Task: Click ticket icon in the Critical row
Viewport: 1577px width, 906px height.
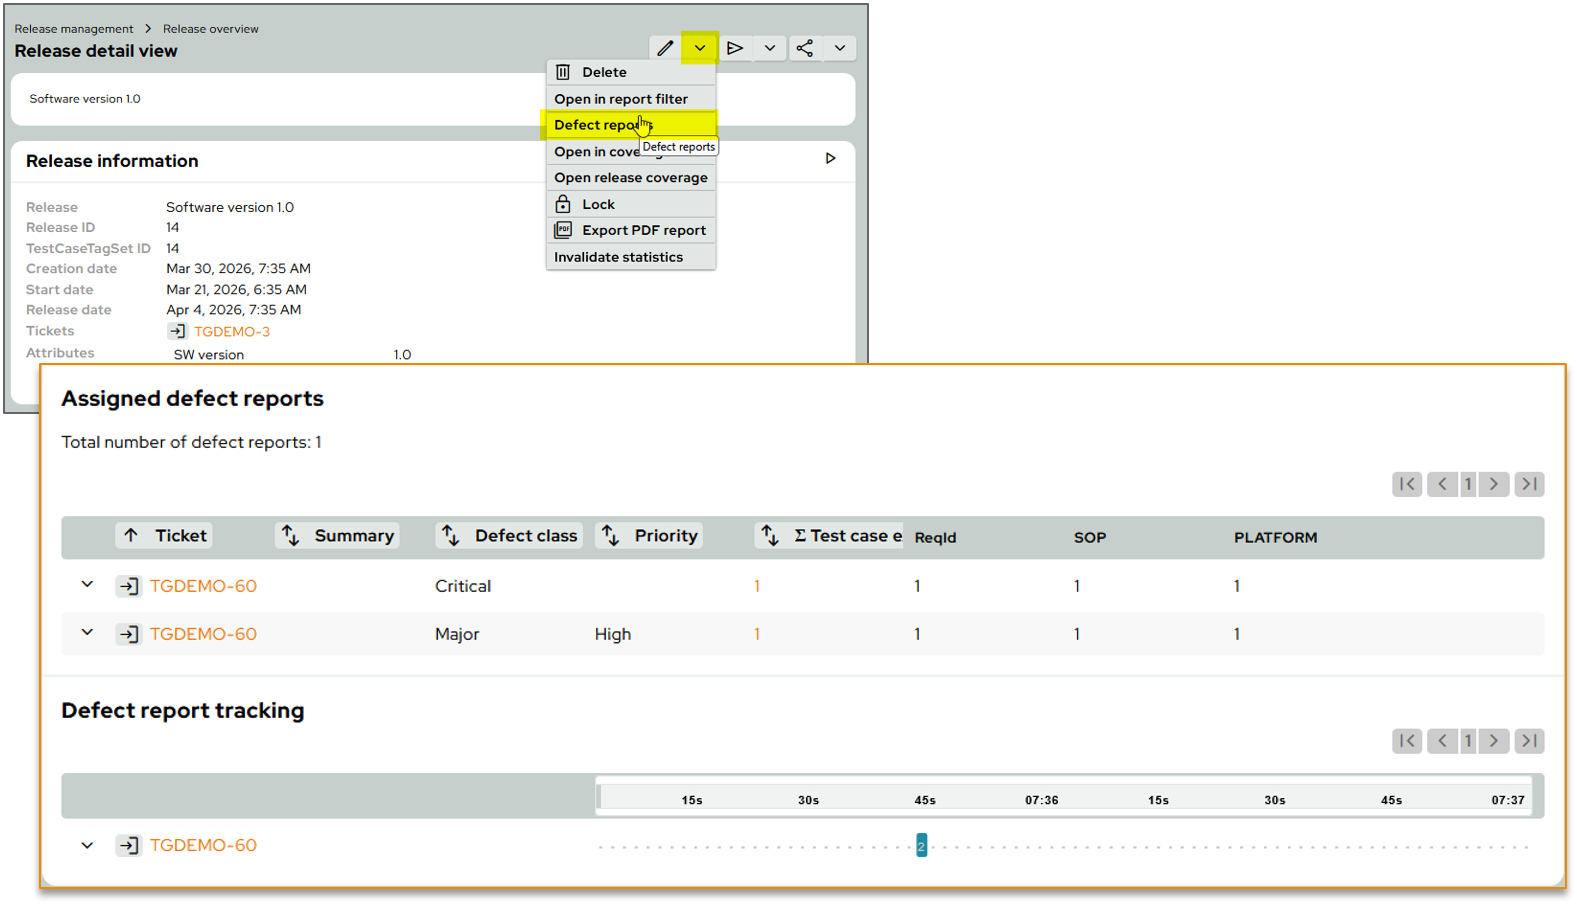Action: [128, 586]
